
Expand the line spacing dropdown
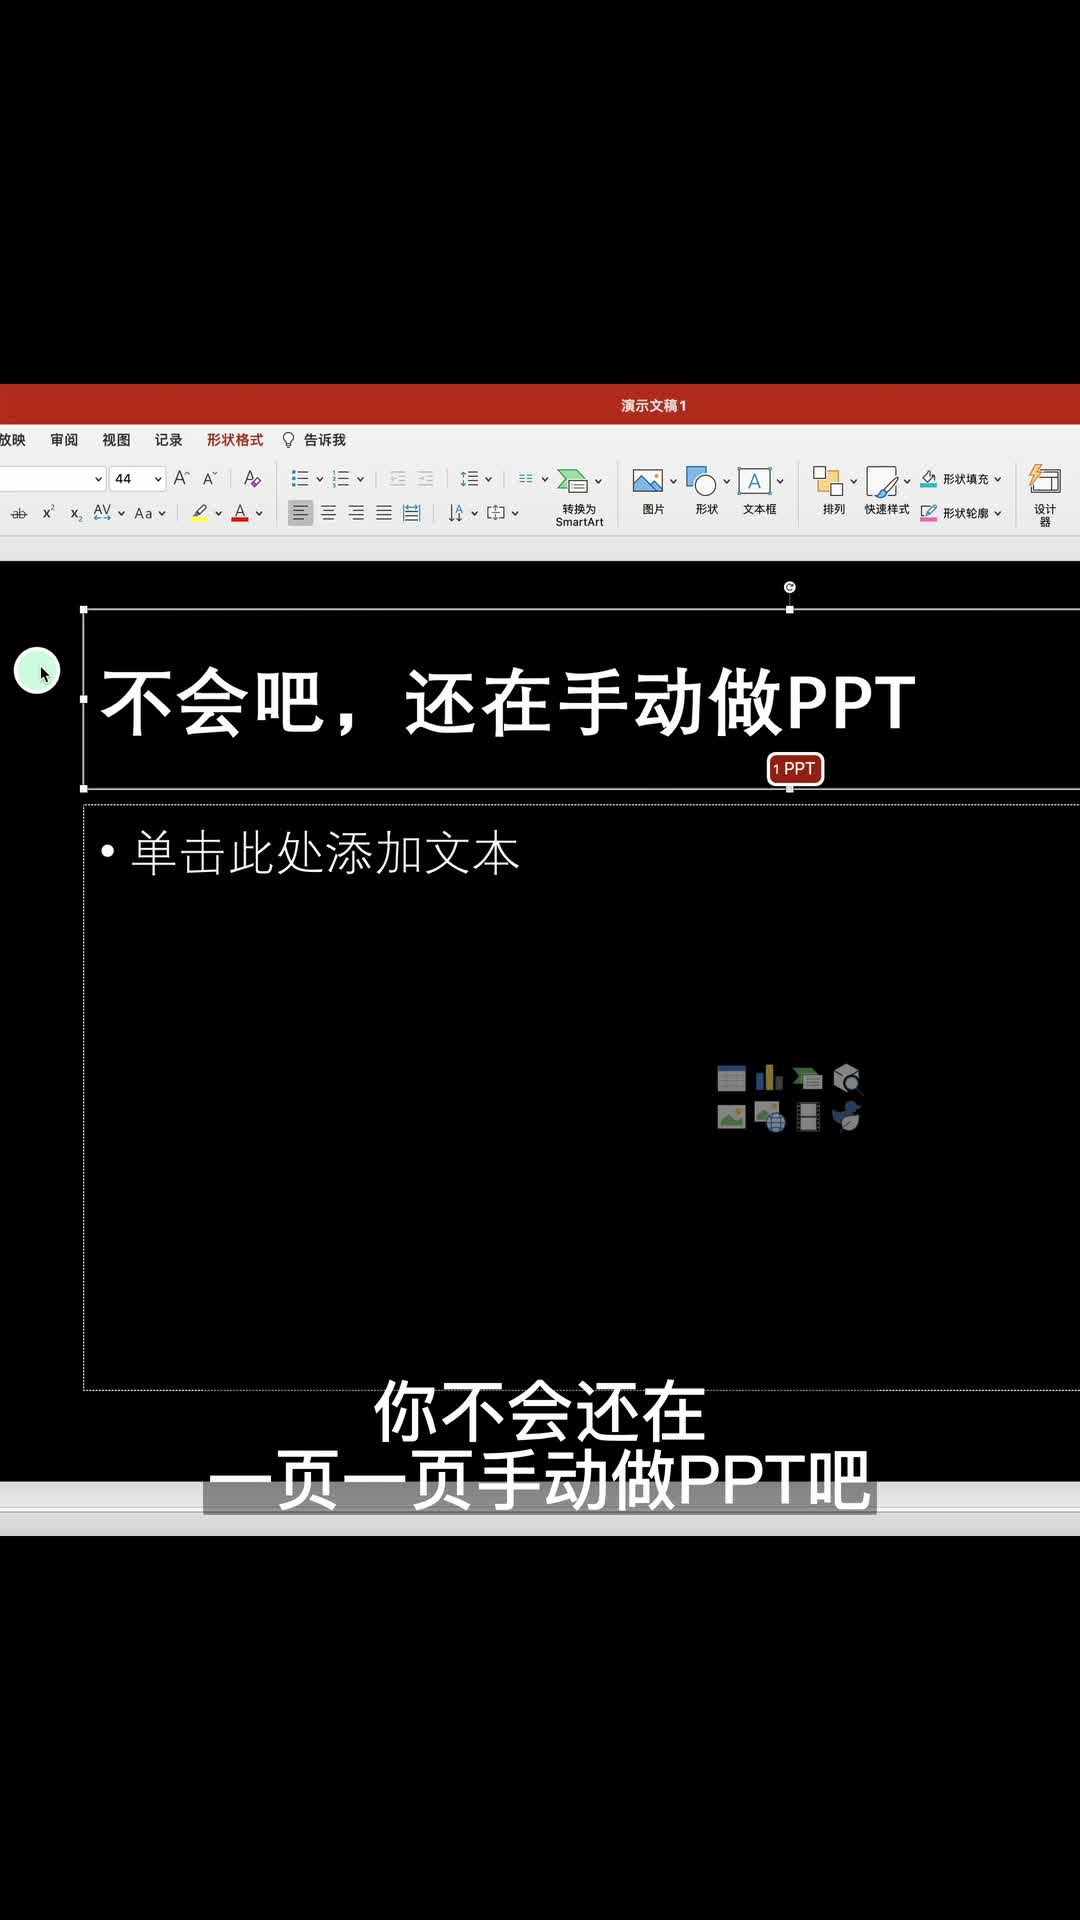(488, 479)
